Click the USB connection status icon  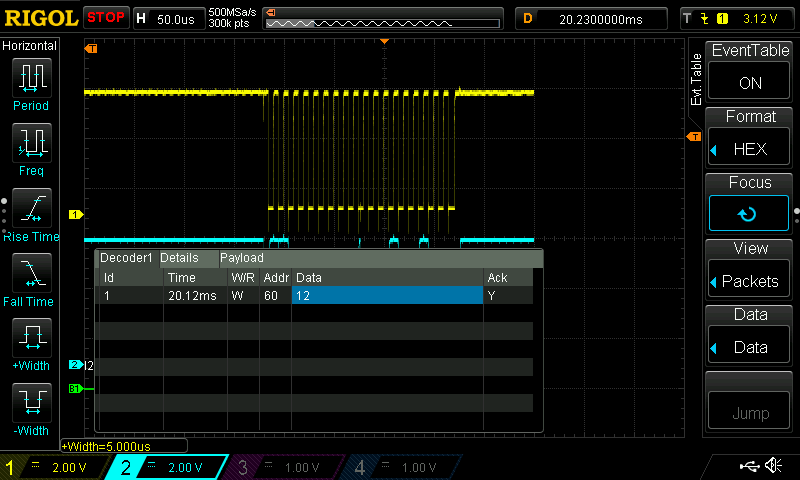749,466
